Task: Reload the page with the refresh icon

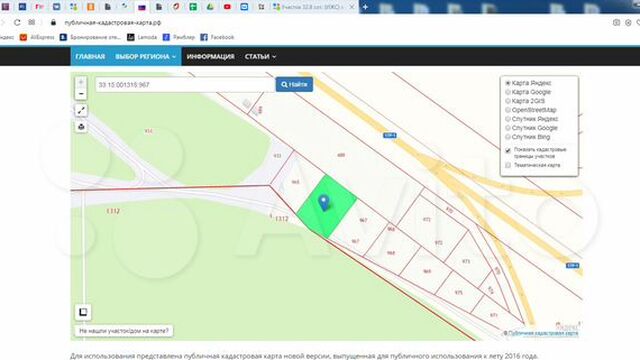Action: (x=17, y=22)
